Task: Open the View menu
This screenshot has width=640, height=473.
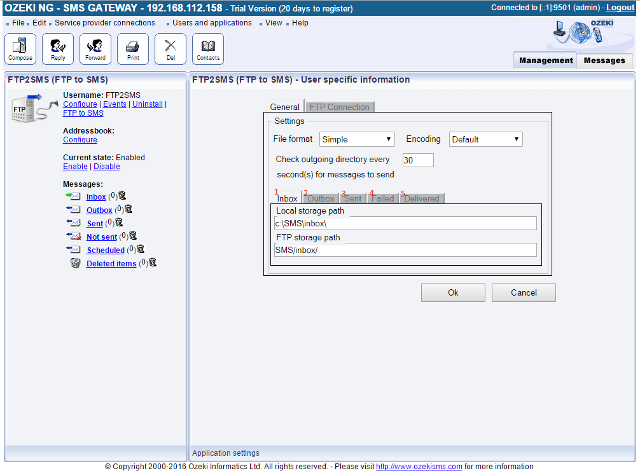Action: coord(273,23)
